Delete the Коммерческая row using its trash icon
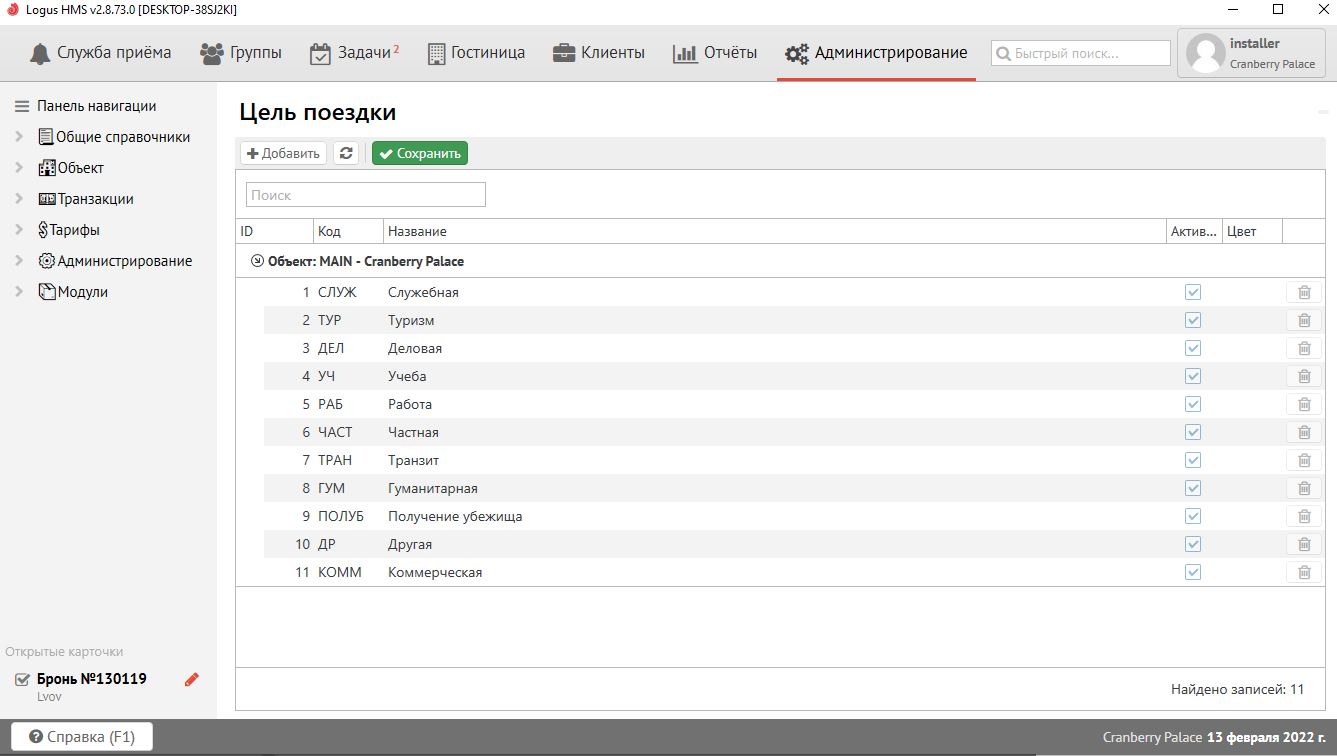Image resolution: width=1337 pixels, height=756 pixels. (1304, 572)
